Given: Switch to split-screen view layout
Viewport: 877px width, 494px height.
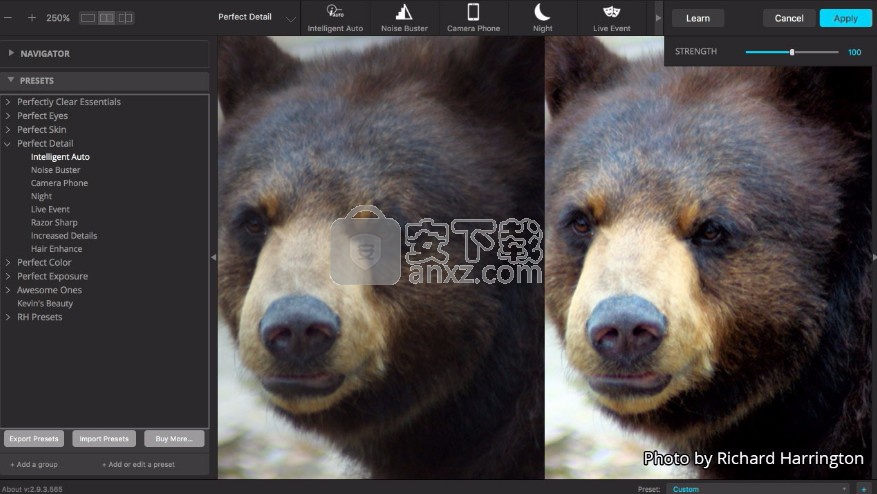Looking at the screenshot, I should click(125, 18).
